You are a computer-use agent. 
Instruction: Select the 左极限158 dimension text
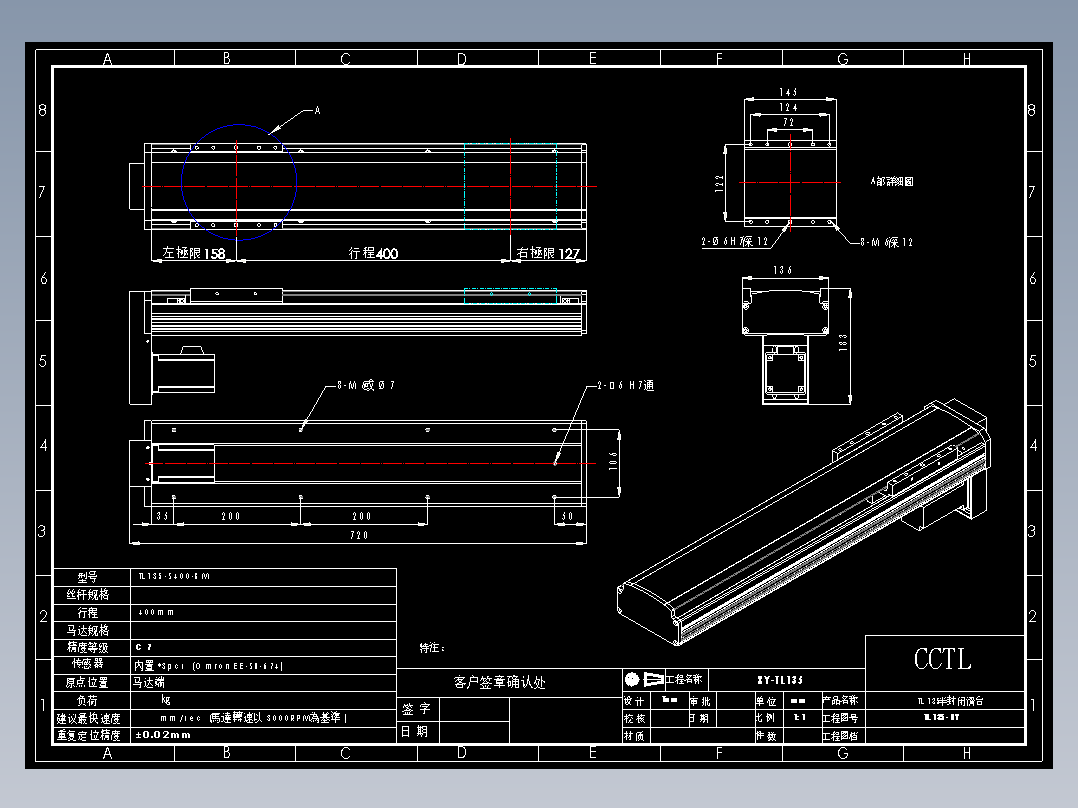coord(194,253)
